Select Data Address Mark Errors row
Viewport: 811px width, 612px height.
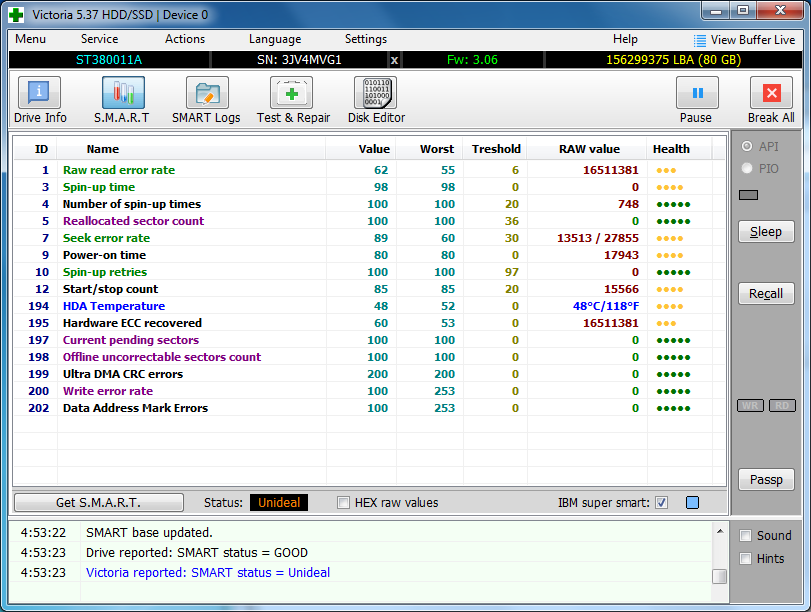click(369, 408)
